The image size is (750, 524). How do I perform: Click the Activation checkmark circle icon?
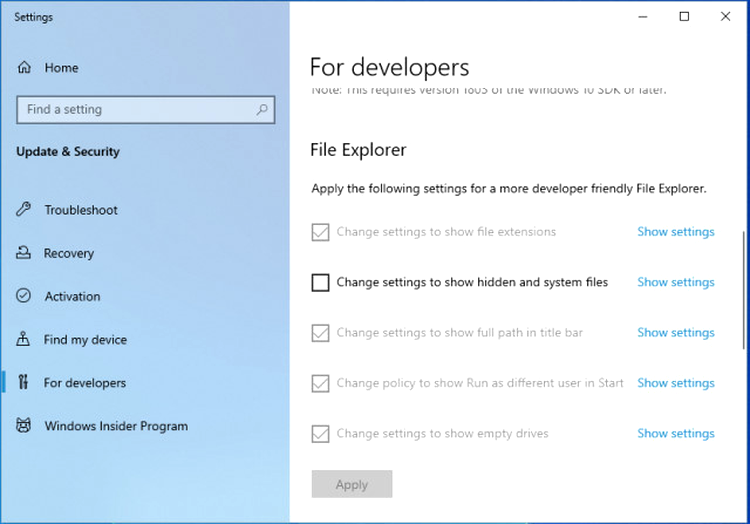(x=23, y=295)
